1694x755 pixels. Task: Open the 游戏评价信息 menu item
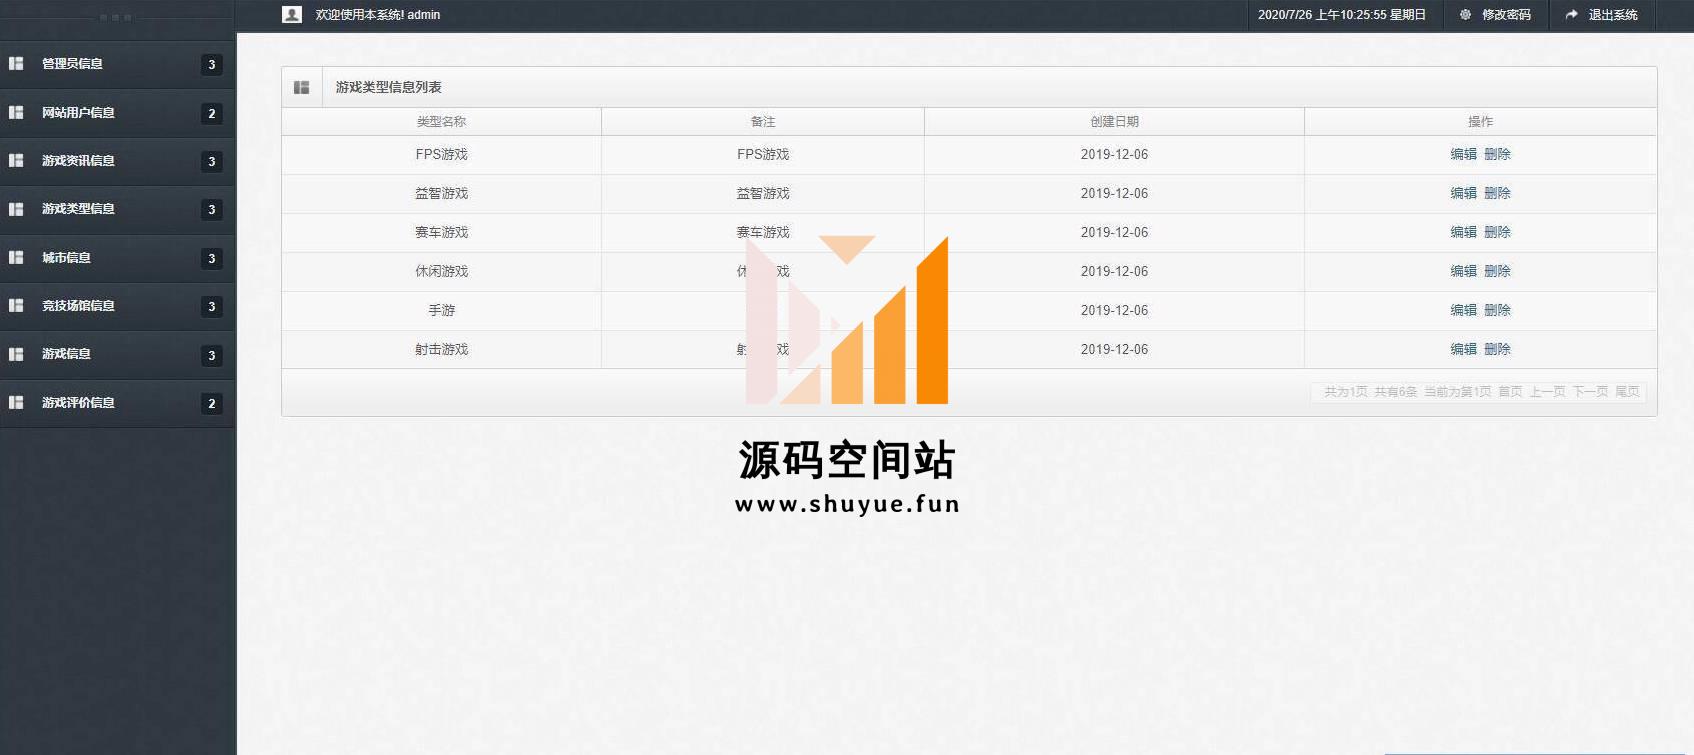pos(78,403)
